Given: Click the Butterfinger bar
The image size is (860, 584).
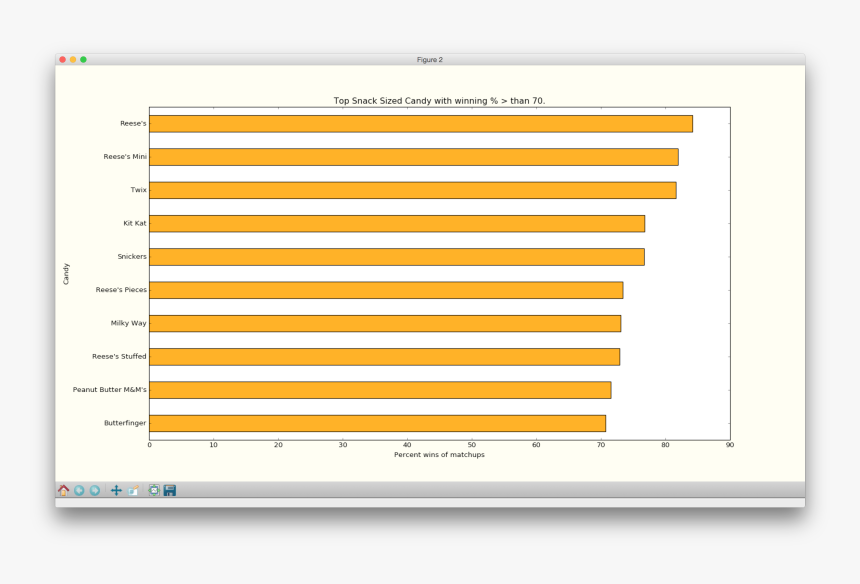Looking at the screenshot, I should [x=377, y=423].
